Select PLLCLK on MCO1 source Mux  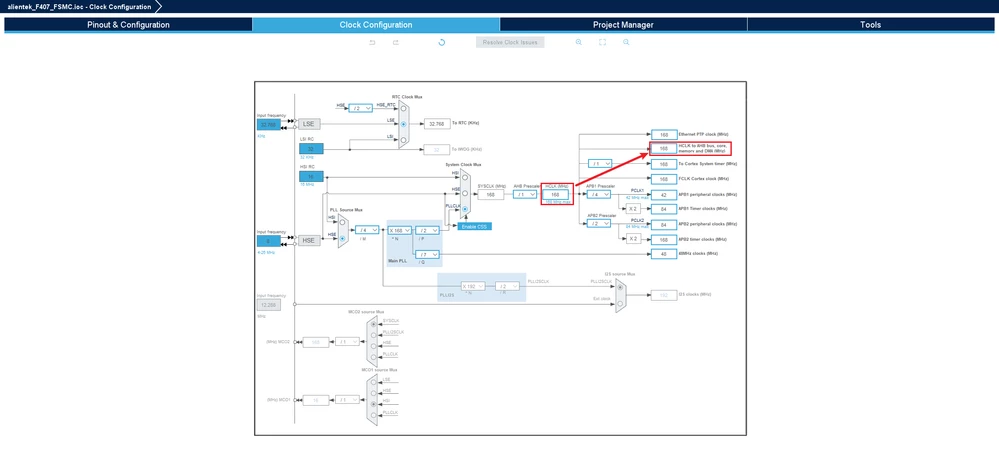[x=373, y=416]
